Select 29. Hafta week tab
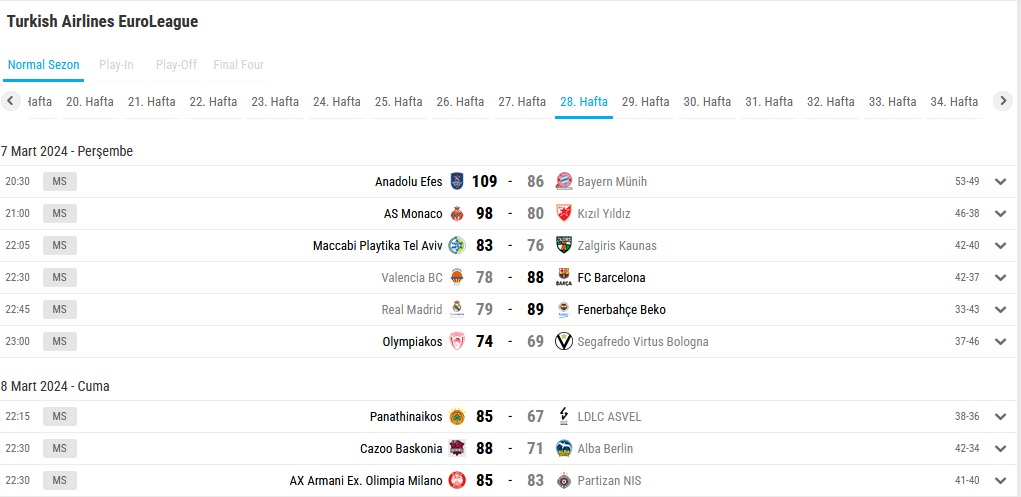The height and width of the screenshot is (497, 1021). [x=645, y=102]
